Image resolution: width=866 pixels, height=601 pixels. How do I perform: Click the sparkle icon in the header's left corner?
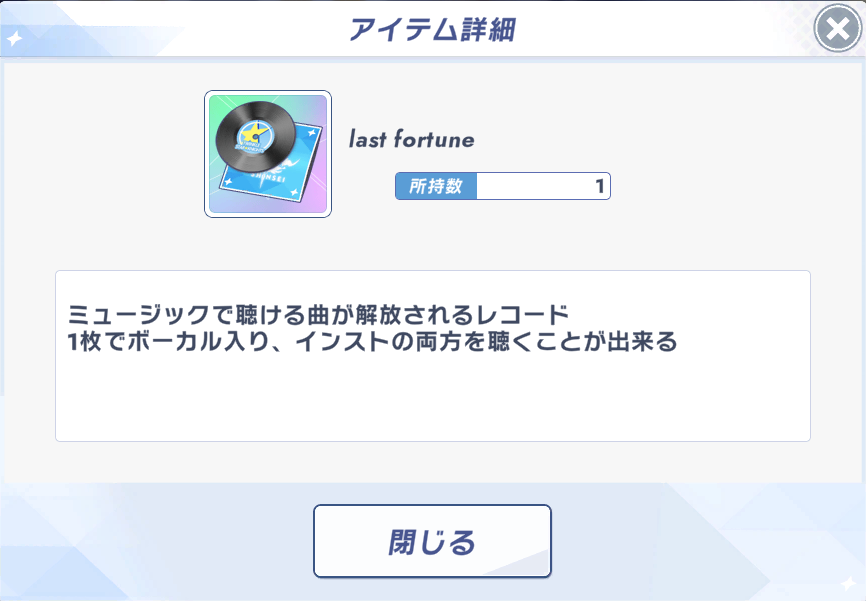[15, 40]
